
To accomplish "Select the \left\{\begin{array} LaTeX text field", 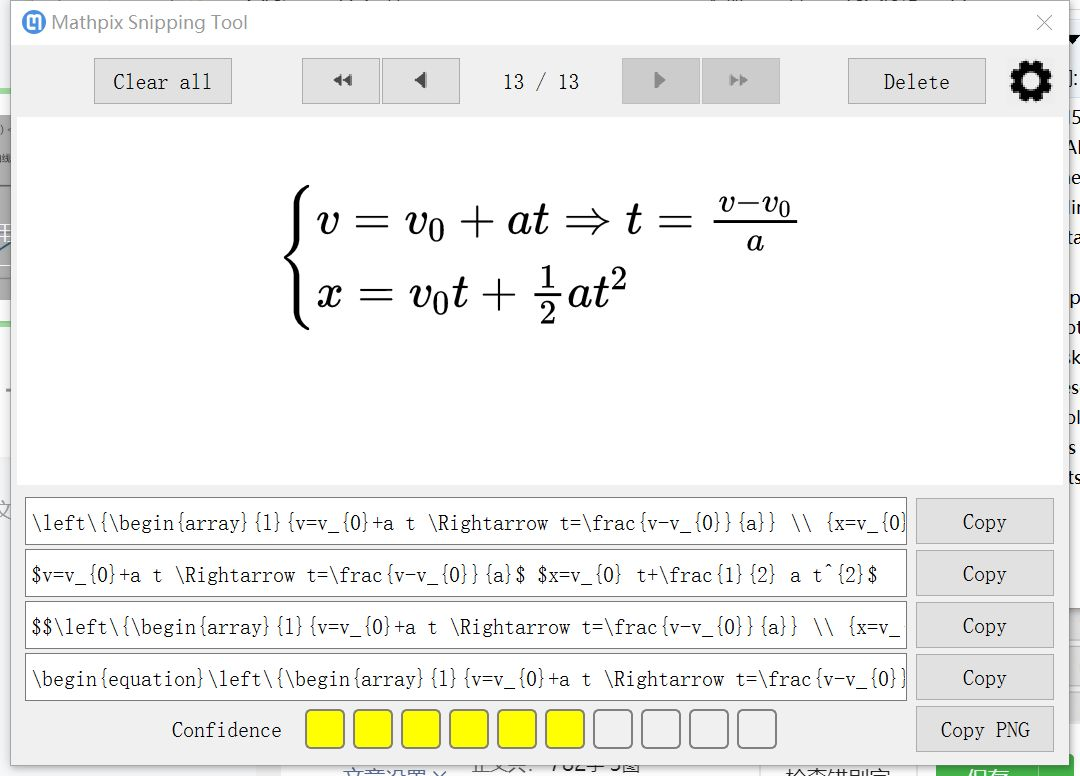I will coord(466,521).
